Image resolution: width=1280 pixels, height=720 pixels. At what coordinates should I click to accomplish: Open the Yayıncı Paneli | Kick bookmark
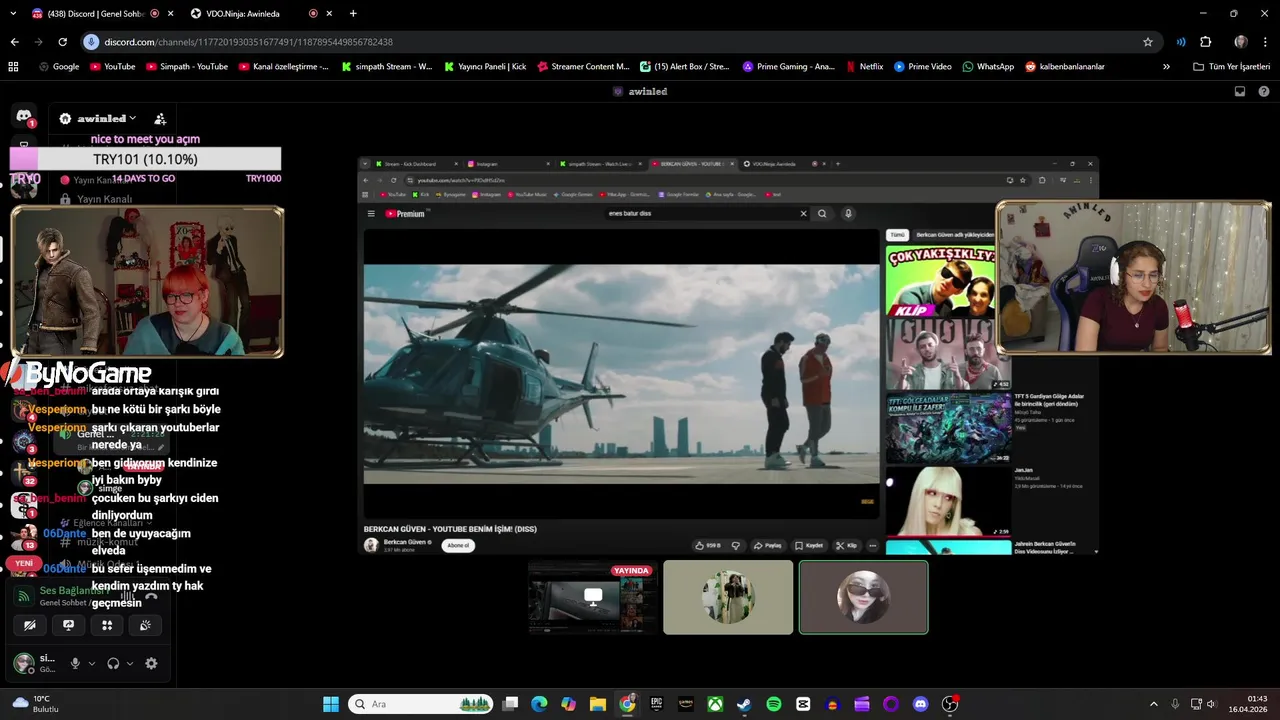pyautogui.click(x=484, y=67)
